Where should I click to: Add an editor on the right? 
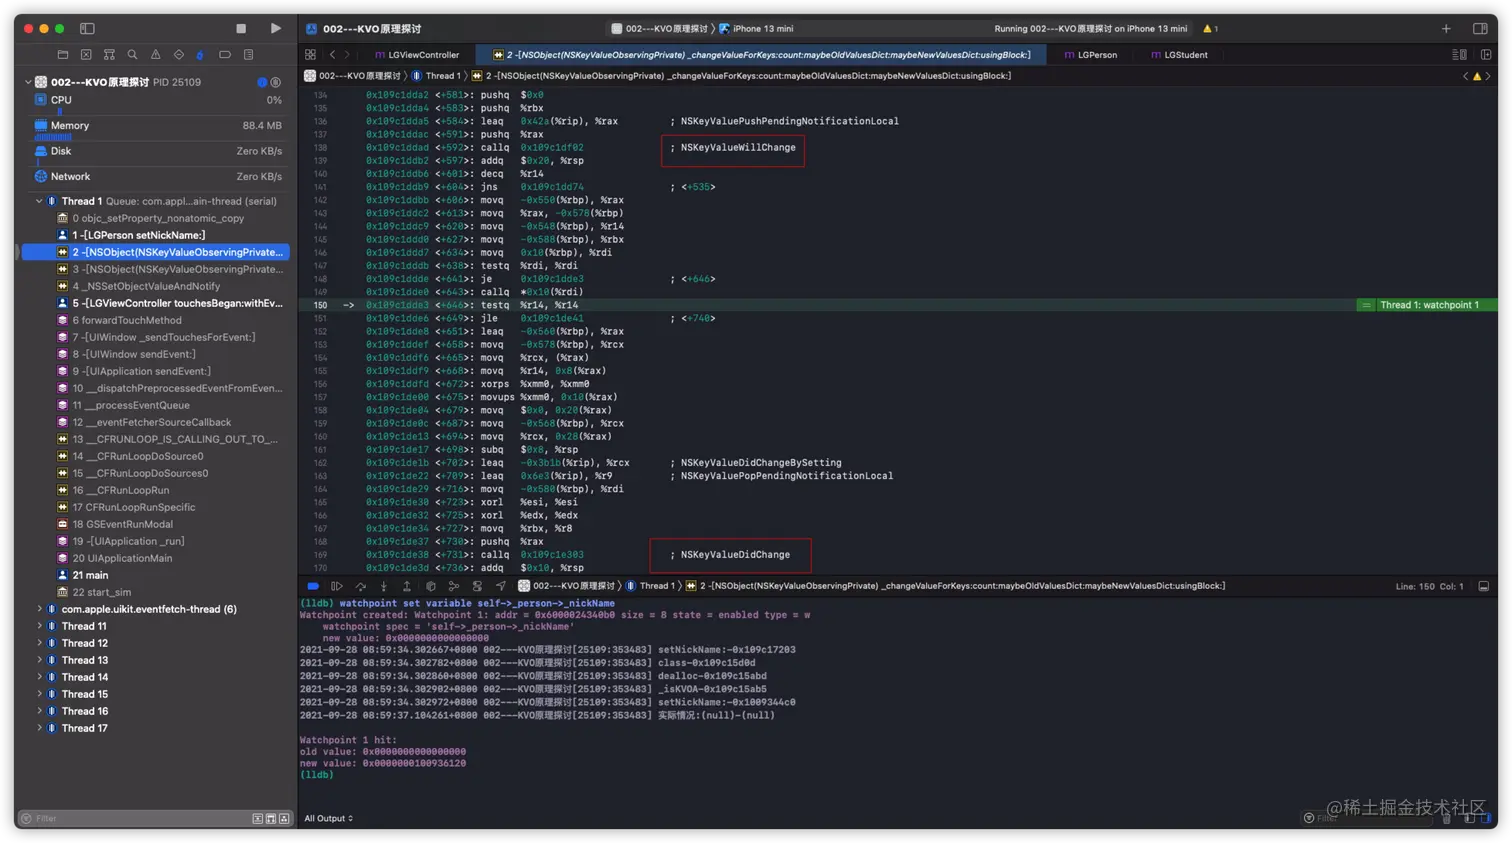(x=1486, y=55)
